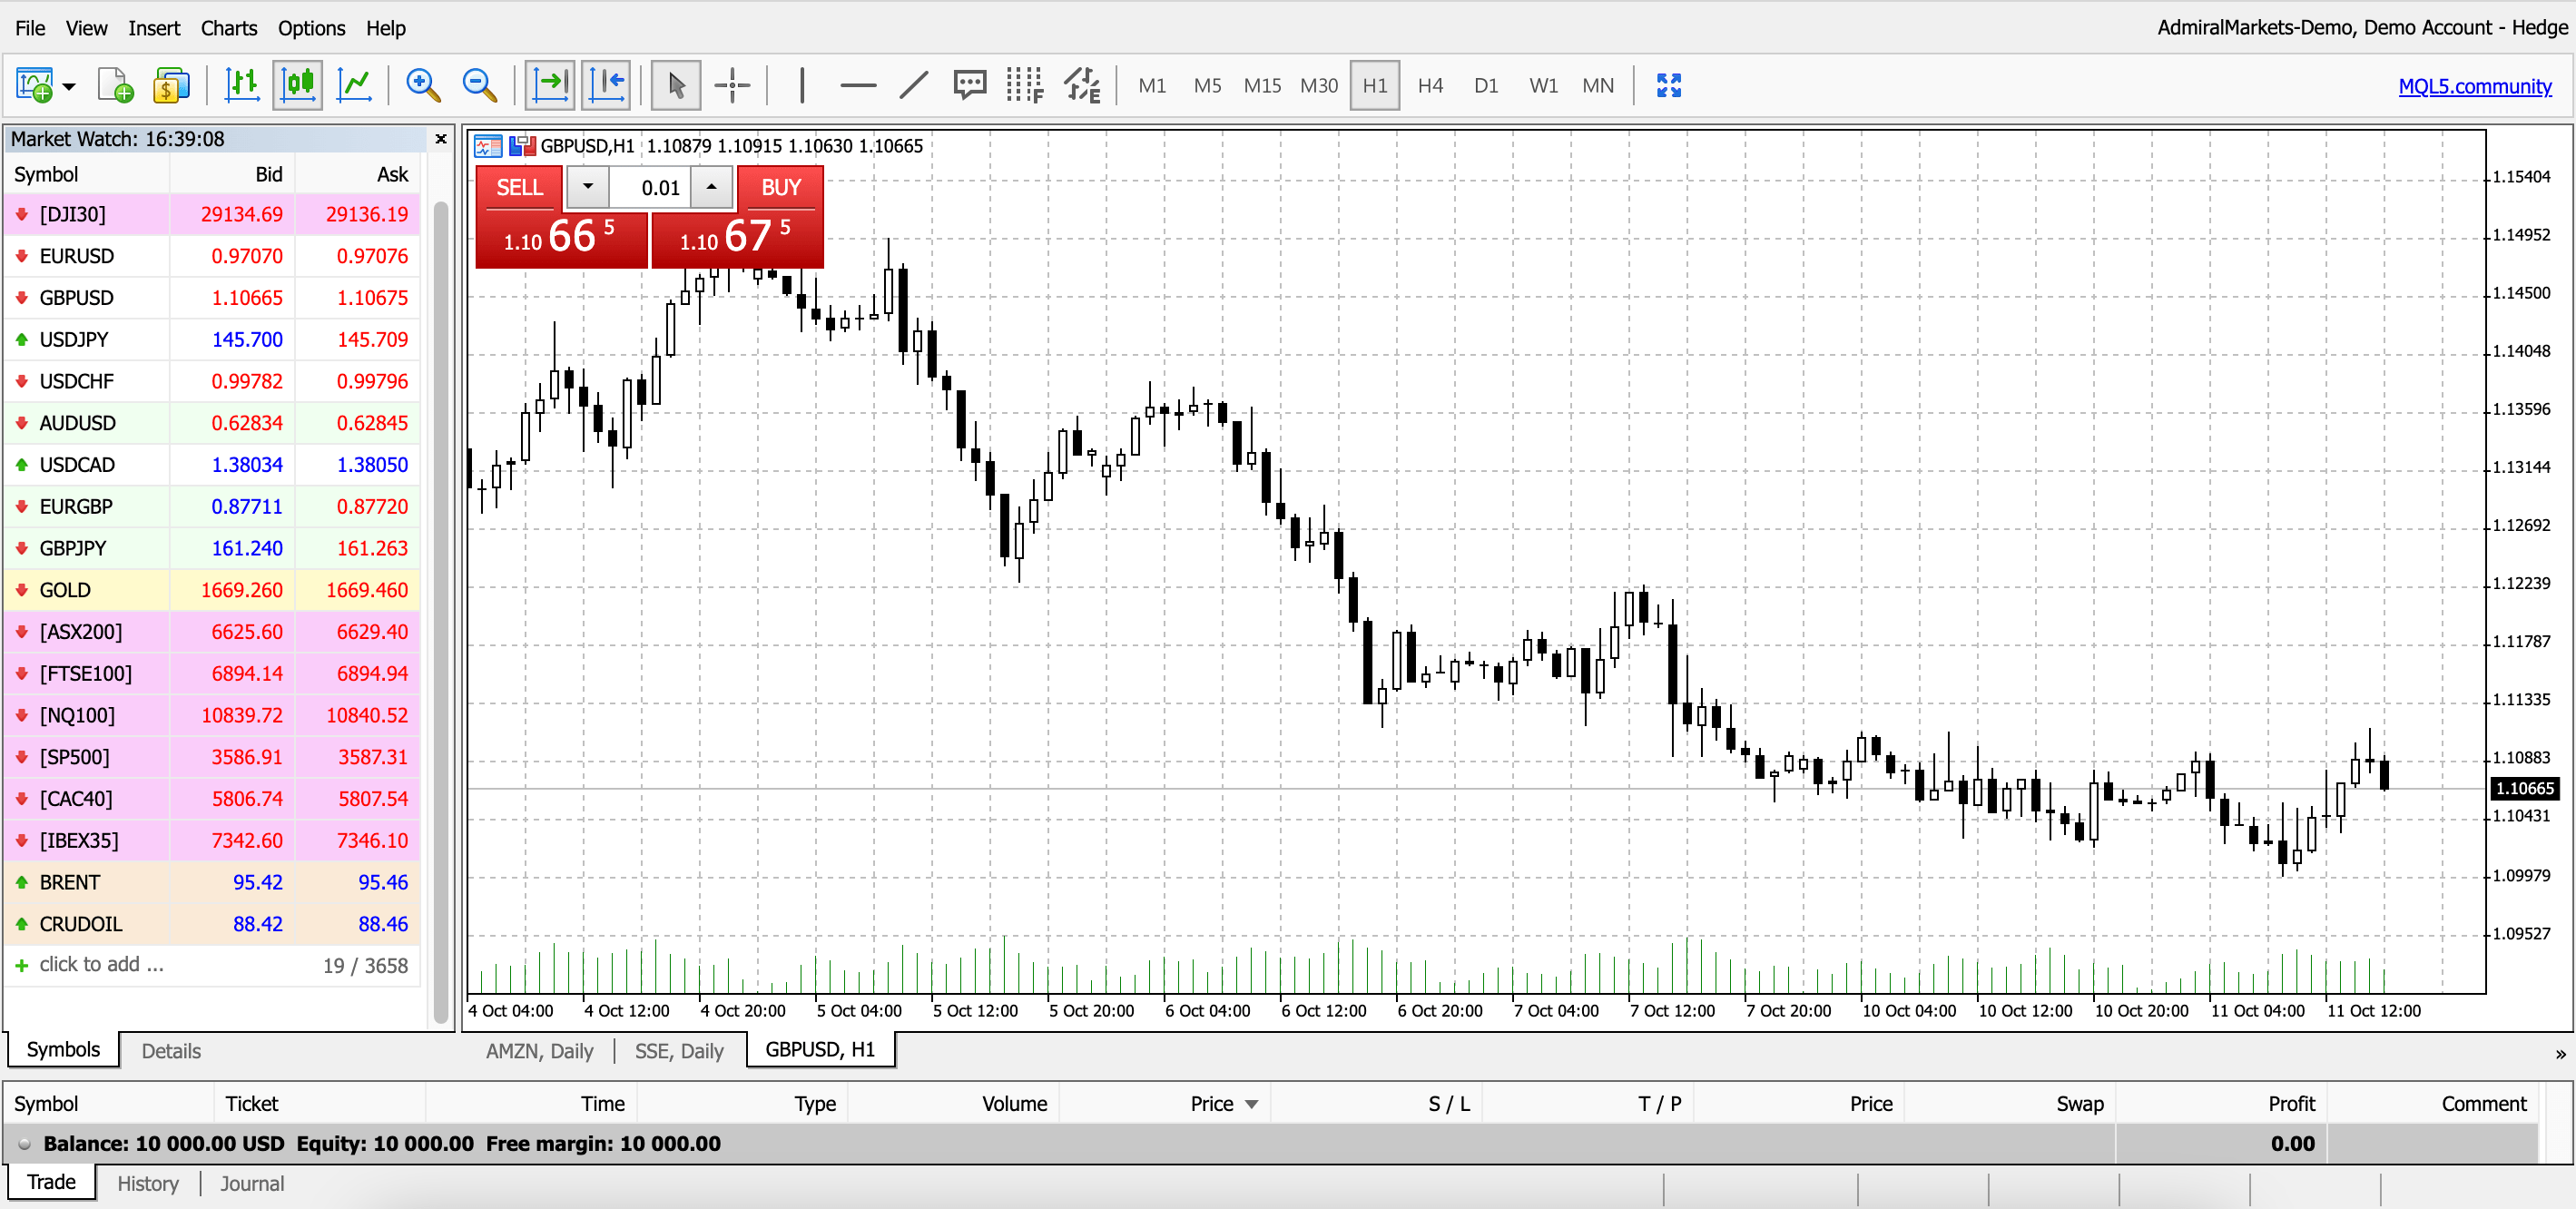Viewport: 2576px width, 1209px height.
Task: Open the Insert menu
Action: click(154, 28)
